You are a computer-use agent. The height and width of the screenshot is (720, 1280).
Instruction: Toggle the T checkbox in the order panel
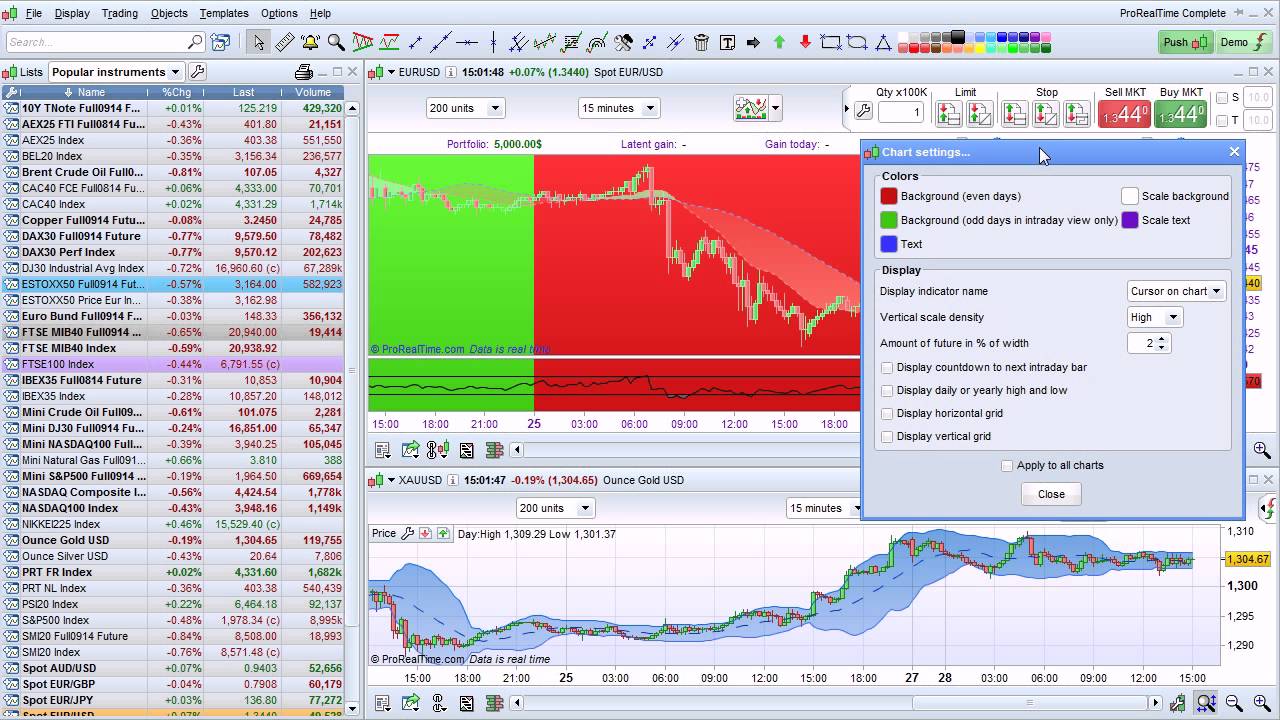1222,121
